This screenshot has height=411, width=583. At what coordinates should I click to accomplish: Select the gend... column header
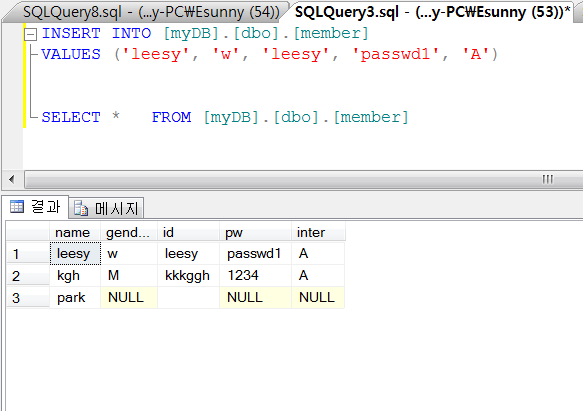[129, 232]
